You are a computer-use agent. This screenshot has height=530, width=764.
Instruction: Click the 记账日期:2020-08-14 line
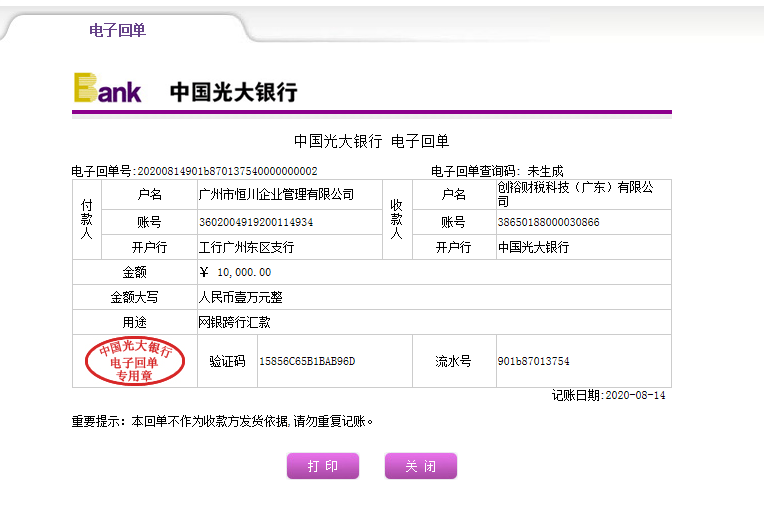pos(609,395)
